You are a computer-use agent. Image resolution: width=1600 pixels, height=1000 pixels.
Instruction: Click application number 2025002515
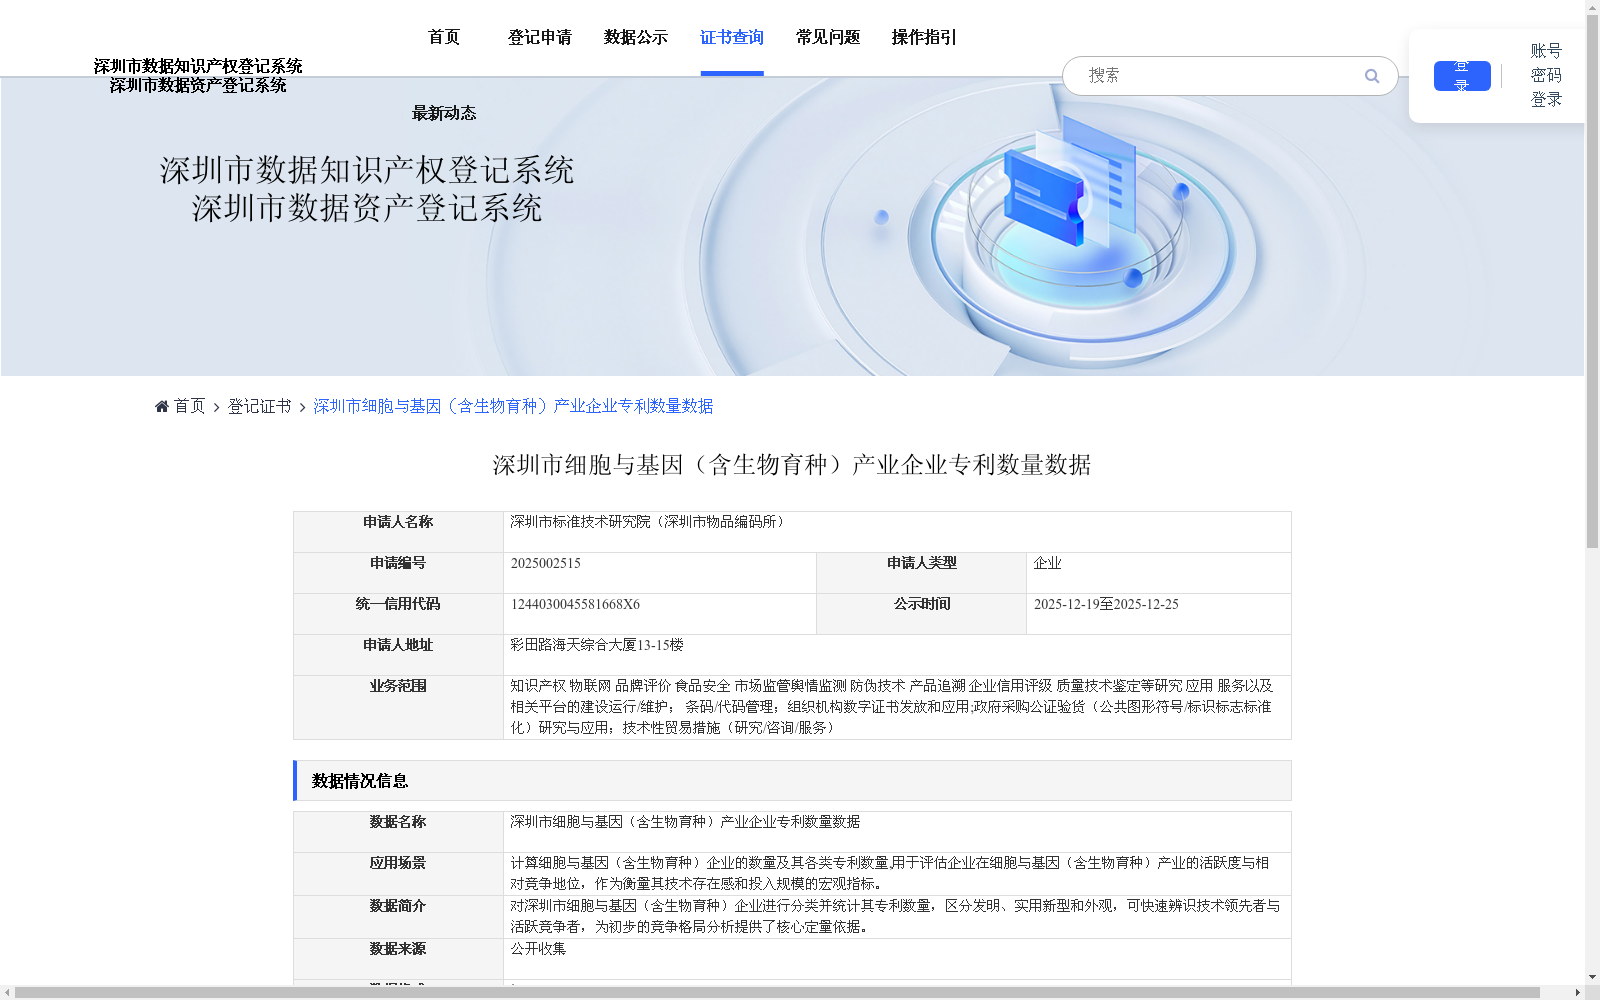[546, 563]
